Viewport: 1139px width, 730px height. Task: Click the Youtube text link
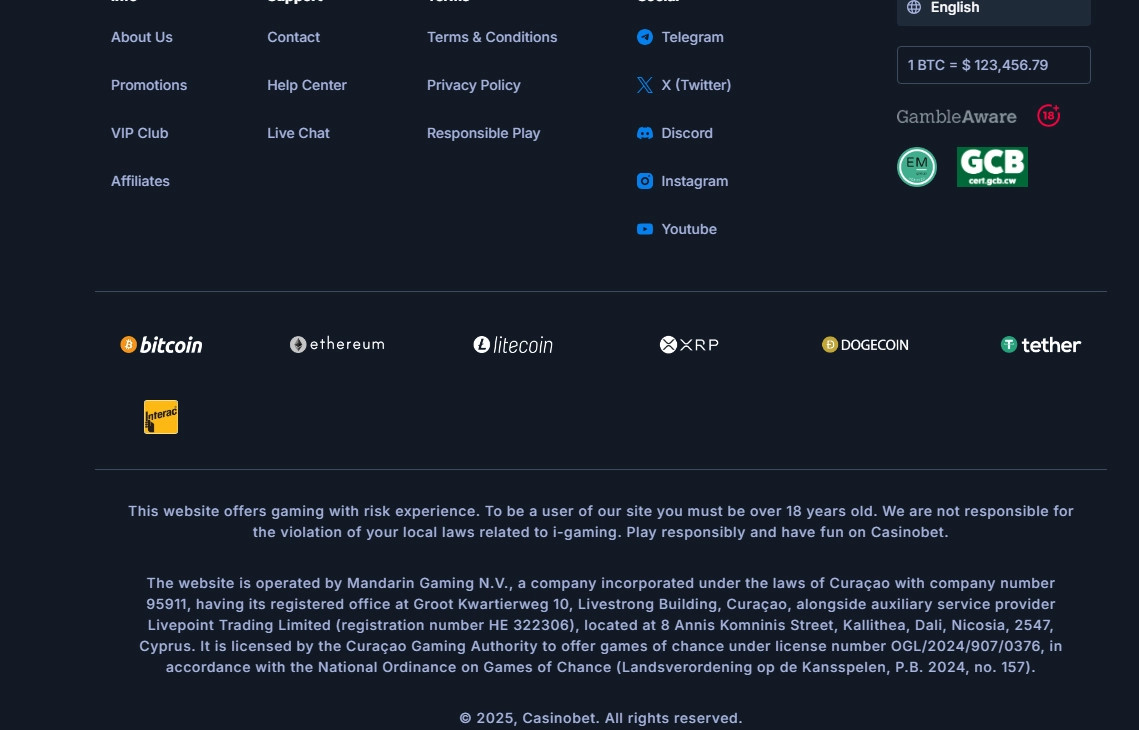click(x=689, y=229)
